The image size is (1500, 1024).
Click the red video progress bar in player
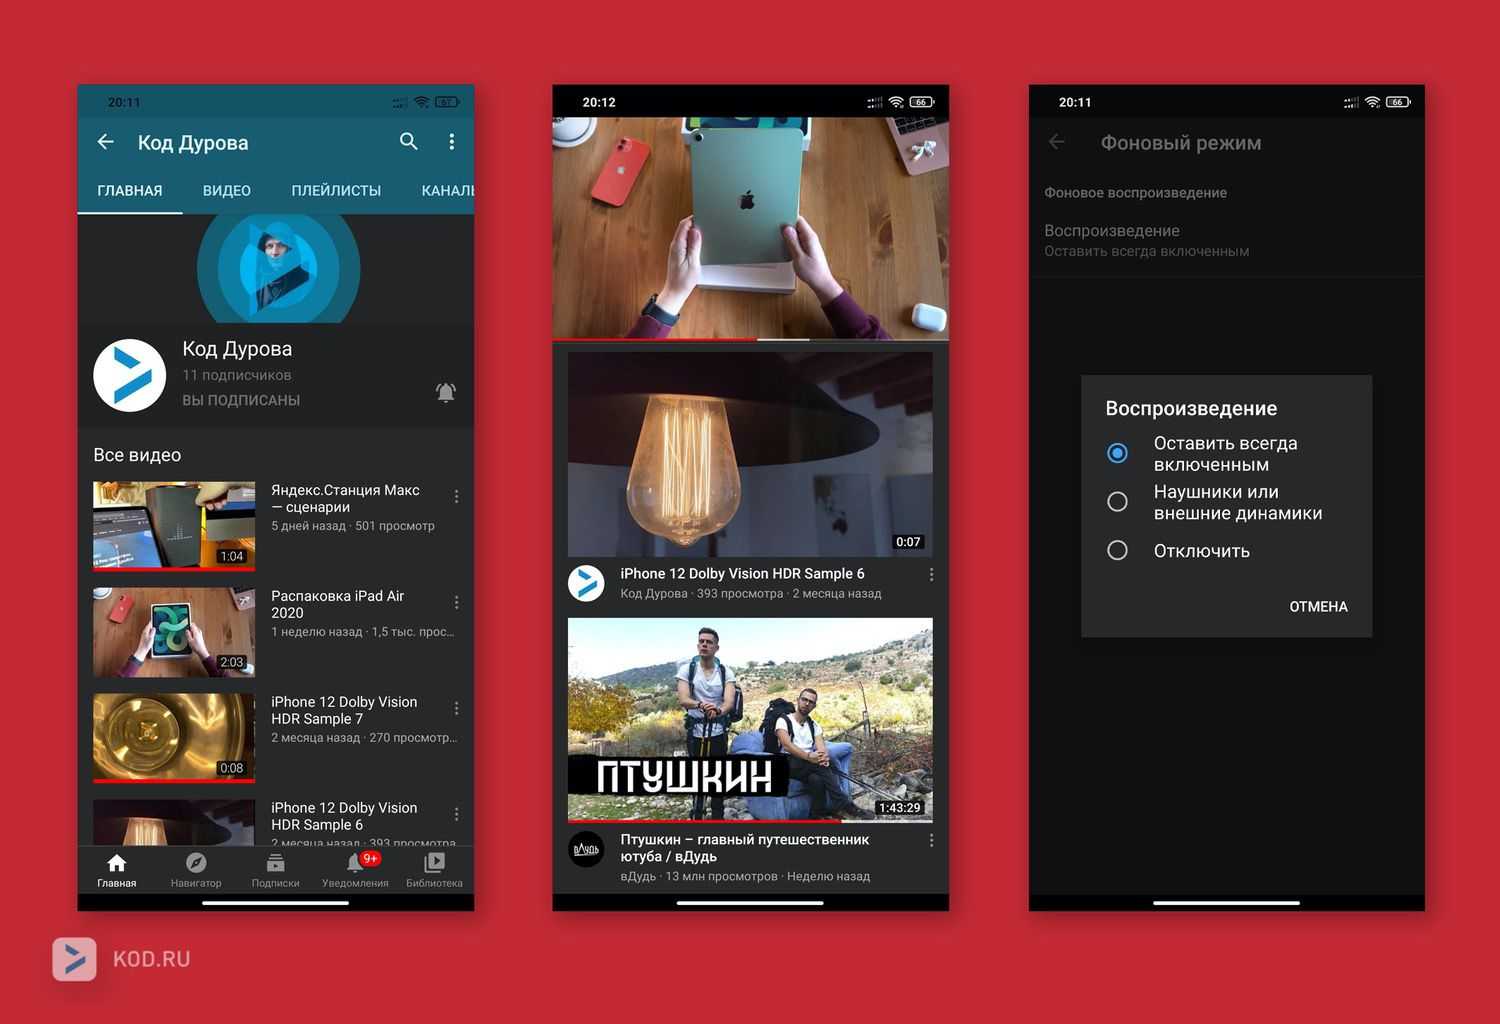point(655,340)
